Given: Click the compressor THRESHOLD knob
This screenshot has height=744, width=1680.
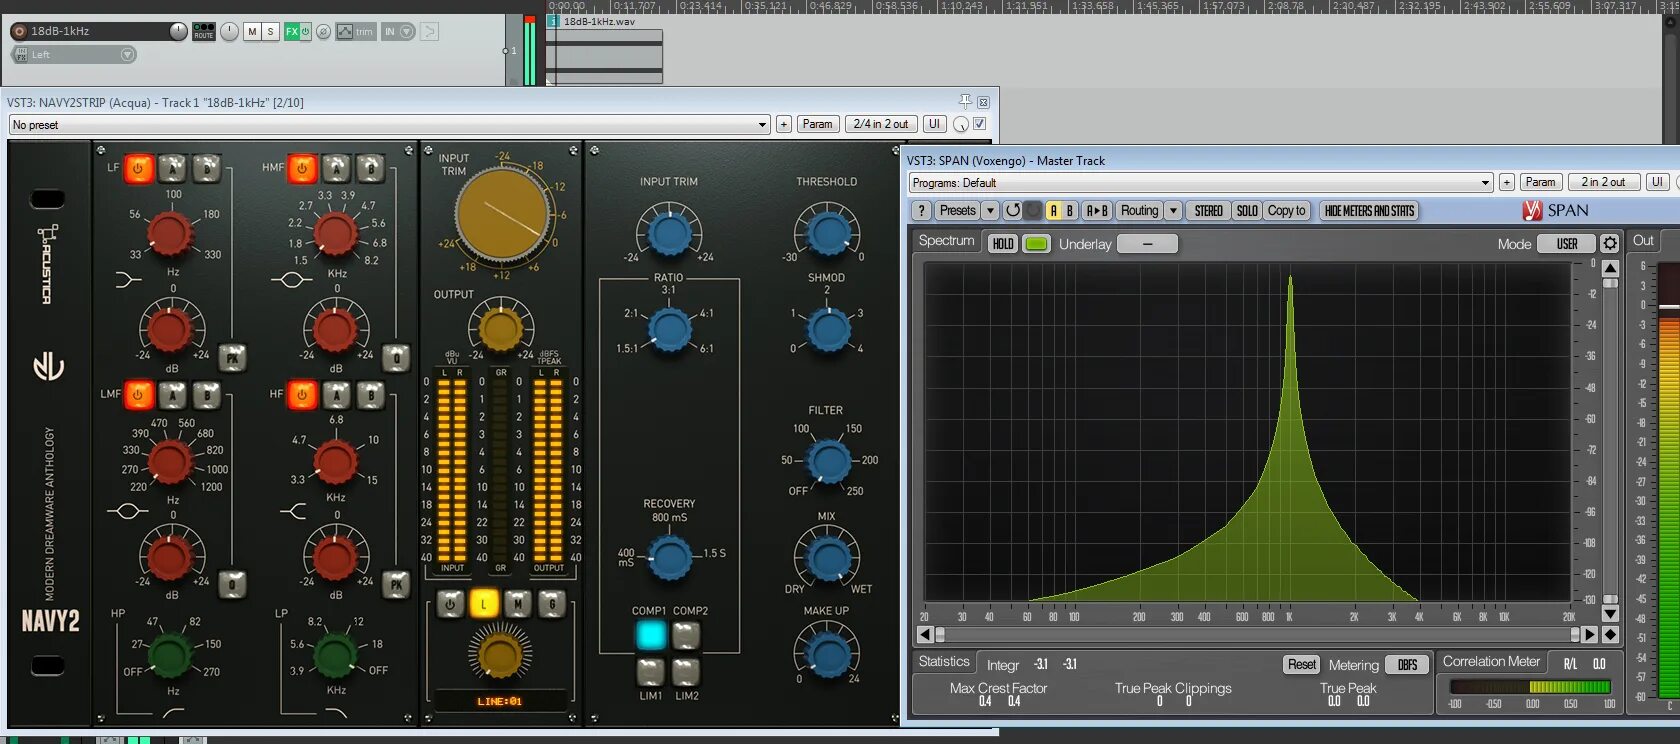Looking at the screenshot, I should coord(828,232).
